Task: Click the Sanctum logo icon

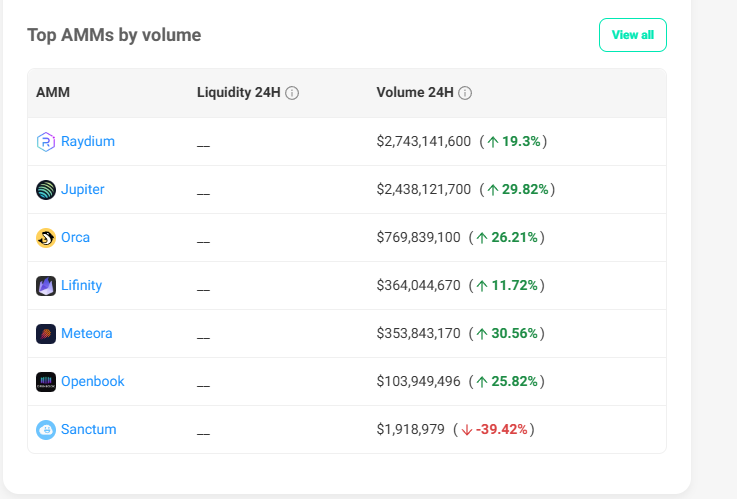Action: [x=46, y=429]
